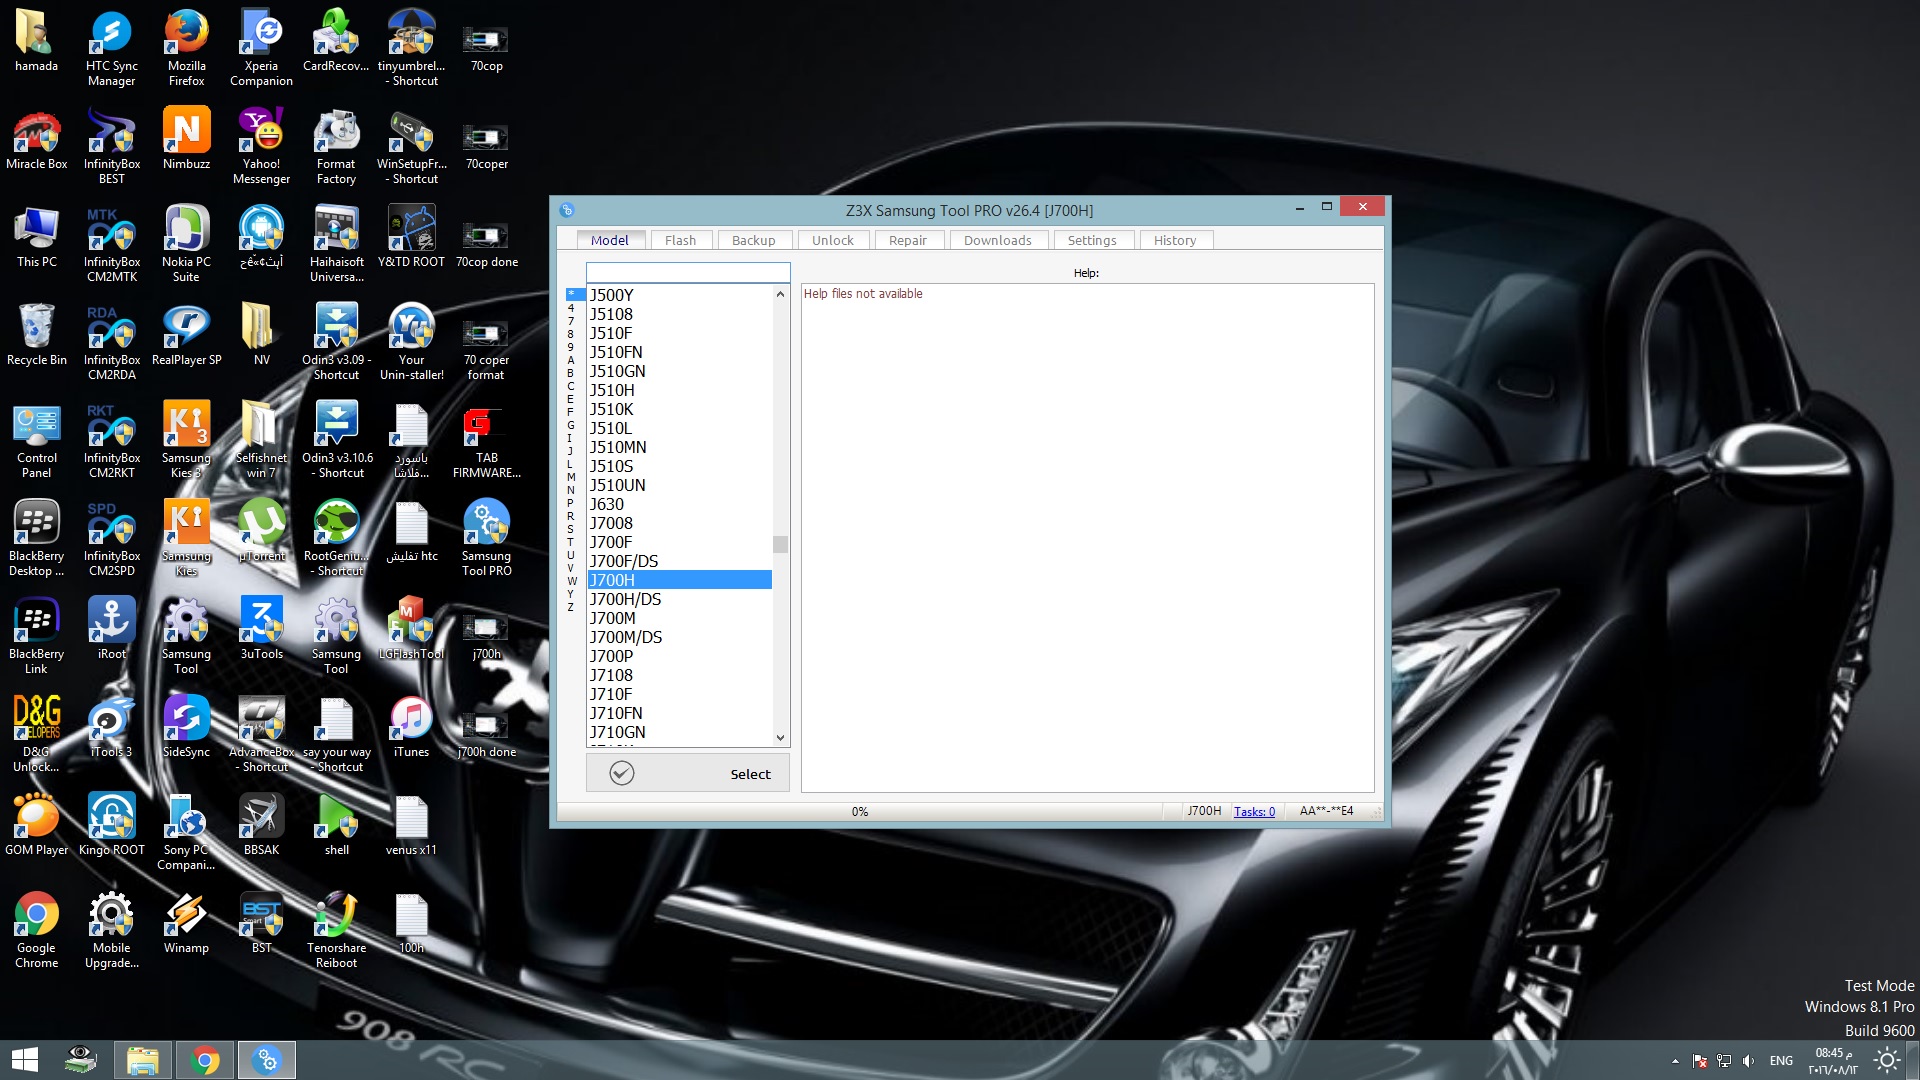
Task: Click the Select button with checkmark
Action: point(688,773)
